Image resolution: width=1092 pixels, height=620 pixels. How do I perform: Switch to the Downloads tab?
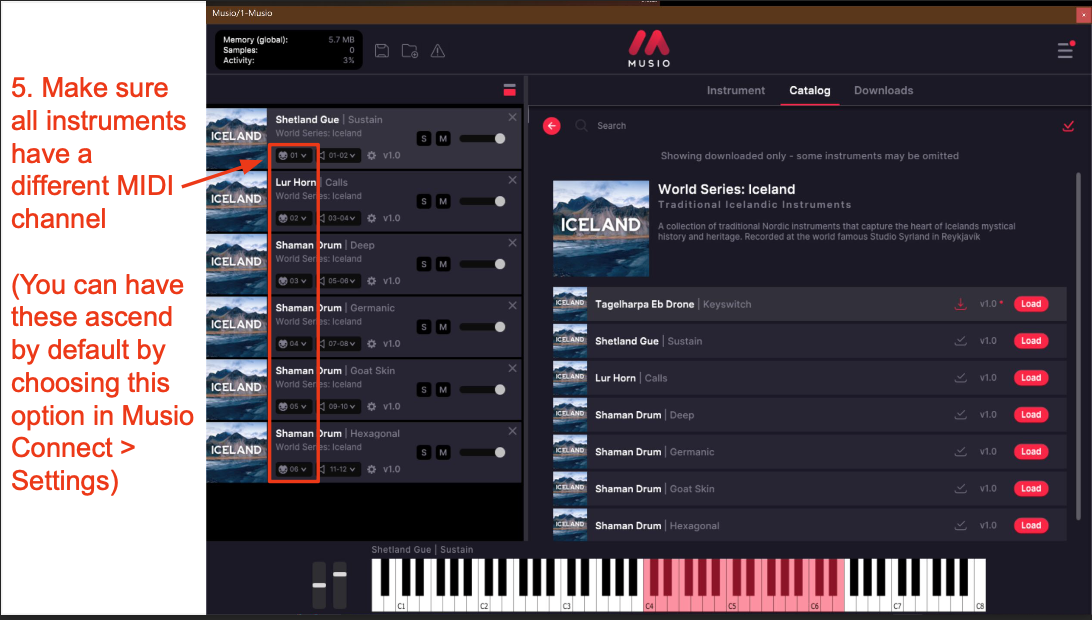[883, 91]
